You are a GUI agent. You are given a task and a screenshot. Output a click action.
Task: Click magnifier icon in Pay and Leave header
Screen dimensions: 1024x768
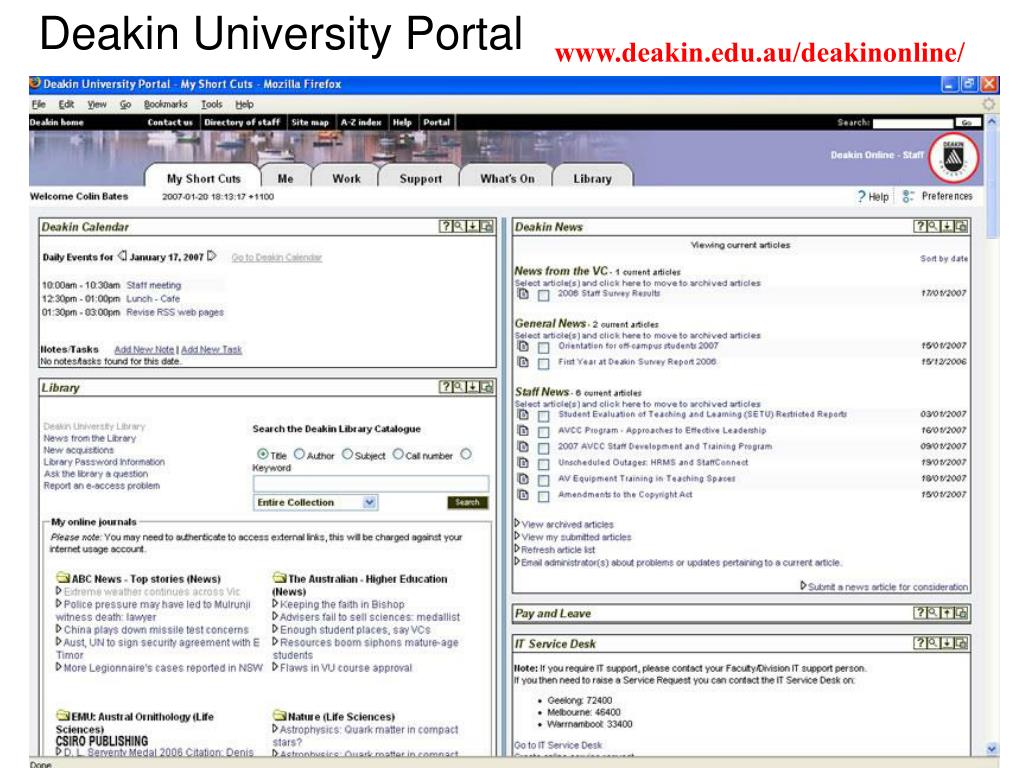pyautogui.click(x=933, y=613)
